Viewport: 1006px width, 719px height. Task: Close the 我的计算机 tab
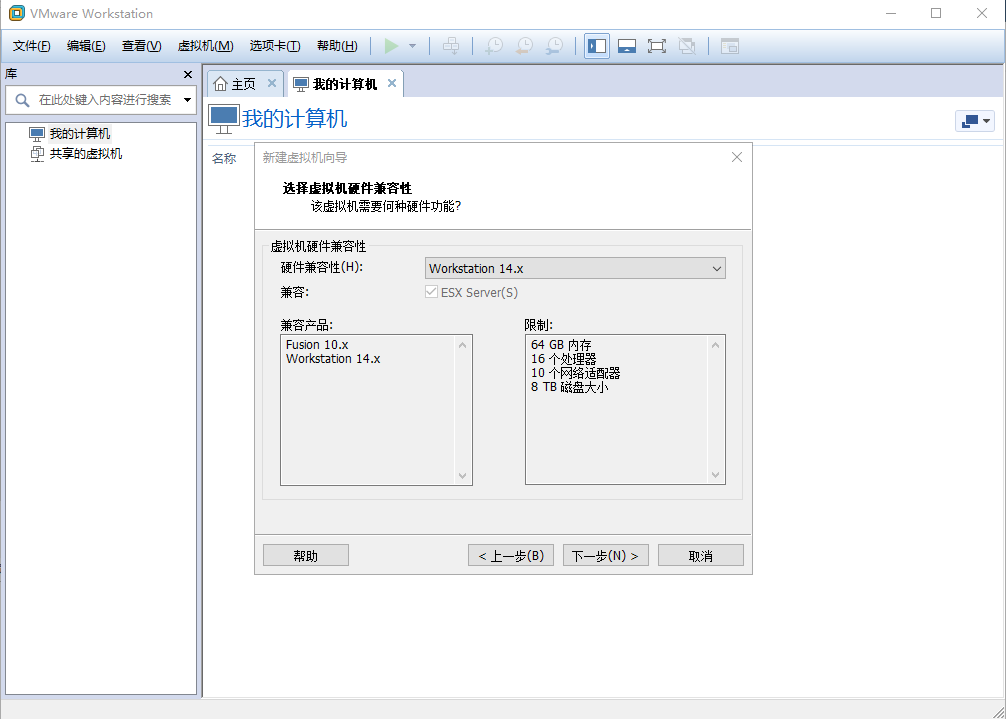(392, 83)
